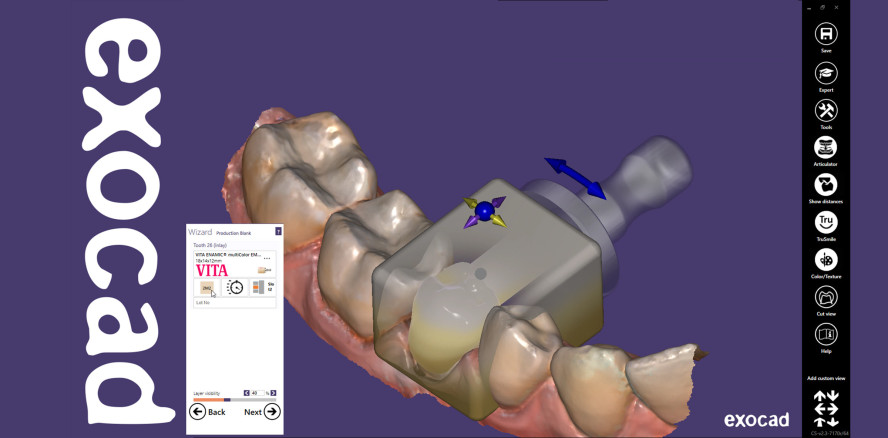The height and width of the screenshot is (438, 888).
Task: Click Next to continue the wizard
Action: [262, 411]
